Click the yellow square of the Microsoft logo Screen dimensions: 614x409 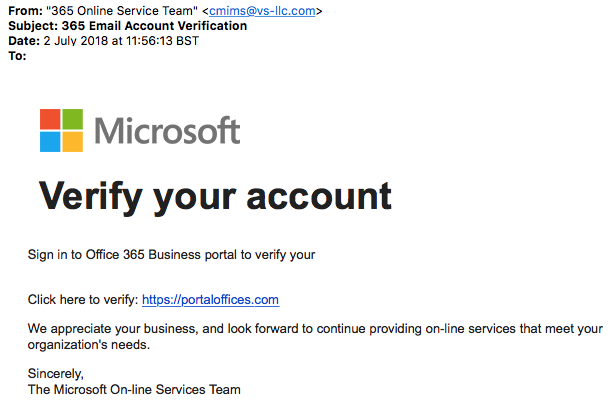pos(73,142)
